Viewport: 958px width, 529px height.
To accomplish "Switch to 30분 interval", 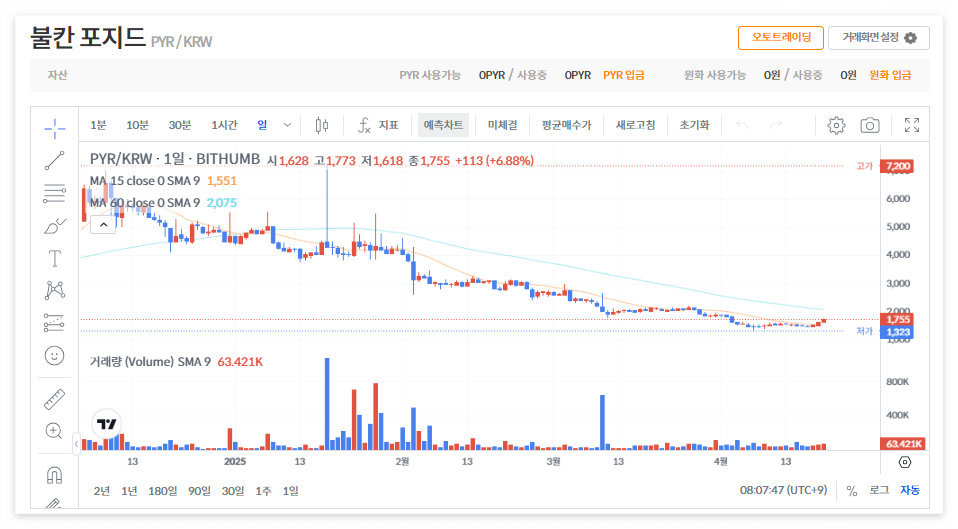I will [180, 125].
